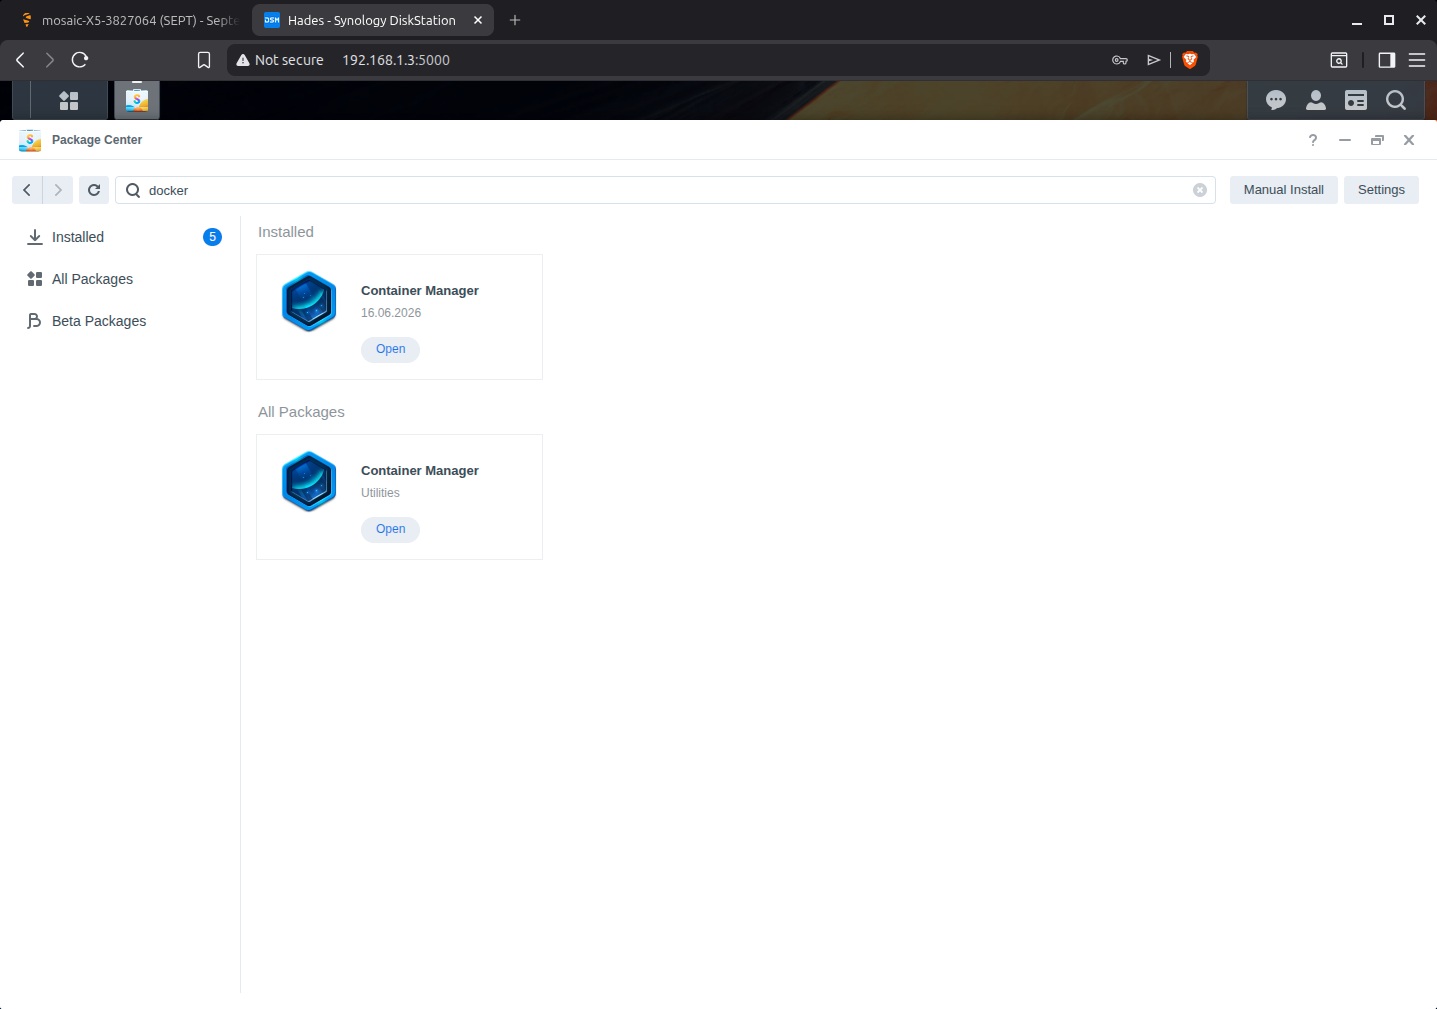
Task: Maximize the Package Center window
Action: coord(1377,140)
